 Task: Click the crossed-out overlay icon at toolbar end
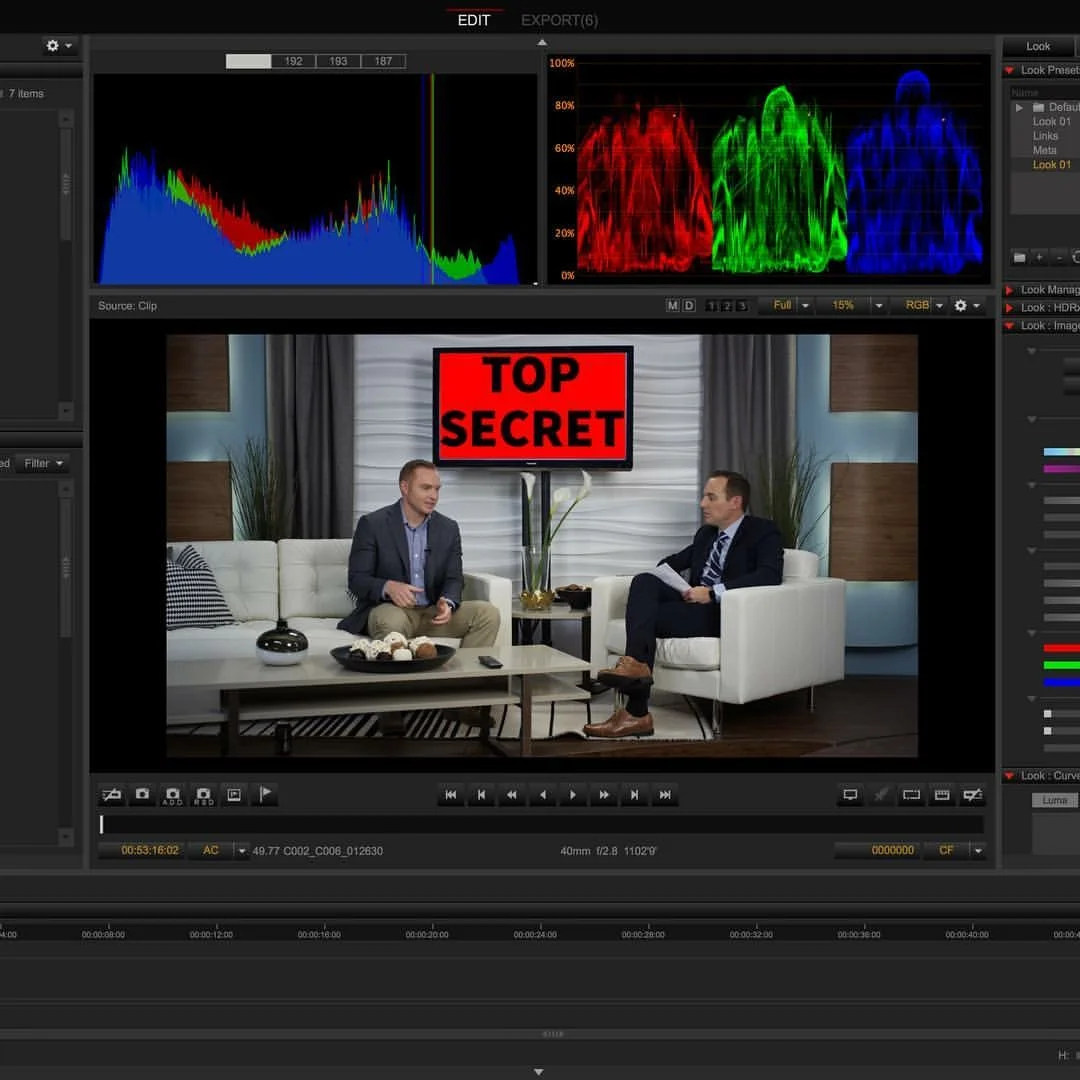[973, 795]
